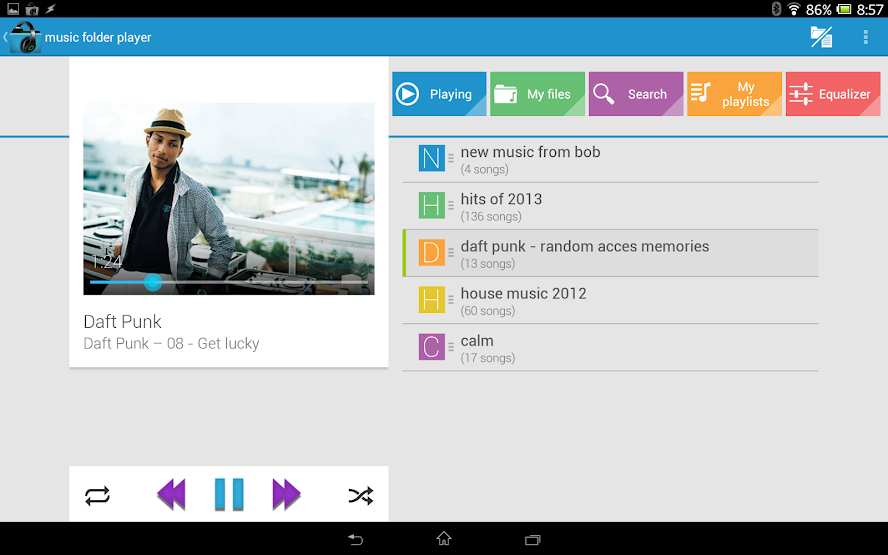Go back to previous track
Screen dimensions: 888x555
[172, 495]
